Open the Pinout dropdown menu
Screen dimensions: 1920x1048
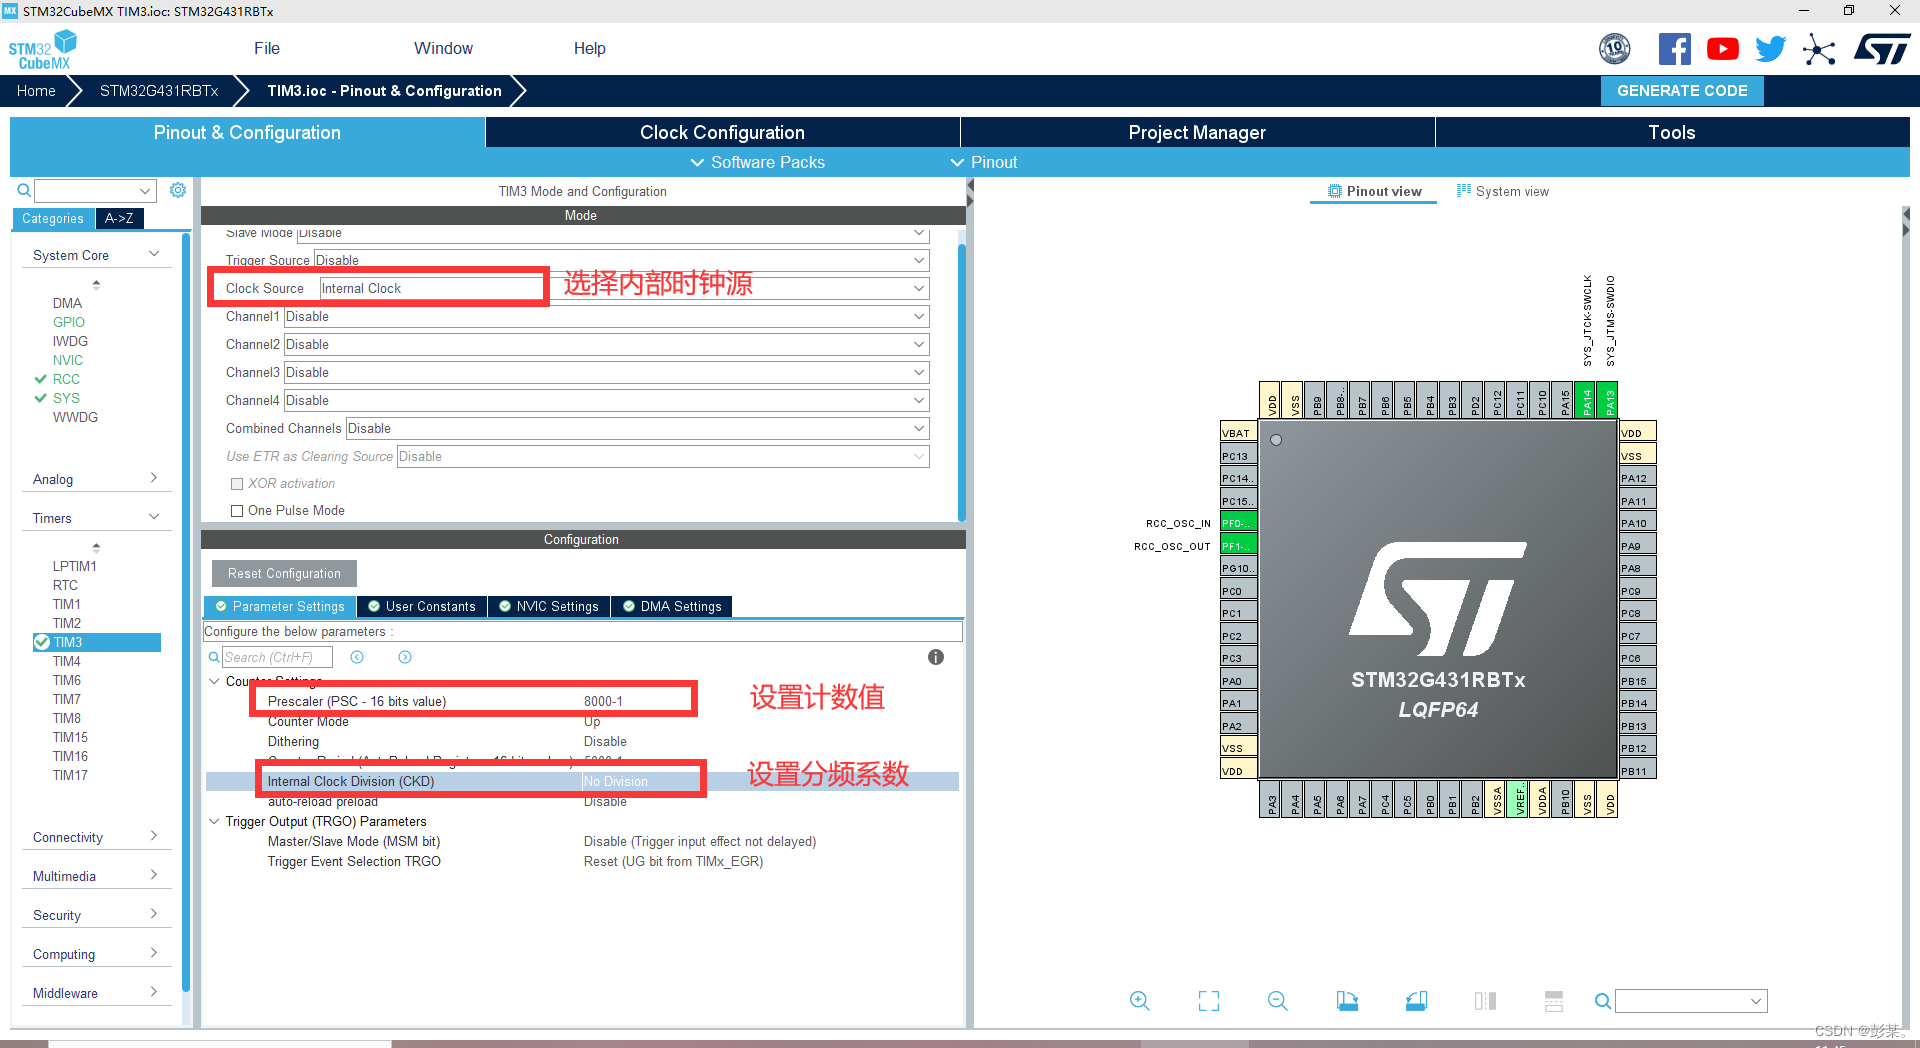coord(984,162)
